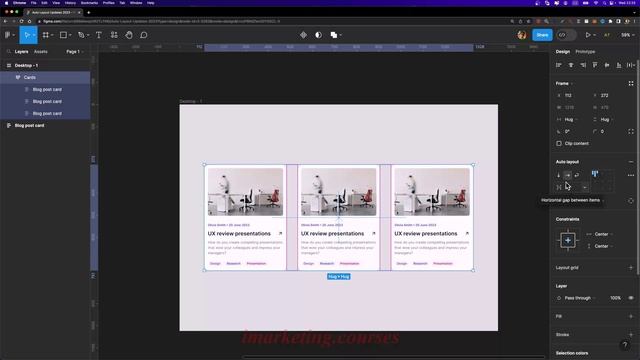Set auto layout direction to vertical
Screen dimensions: 640x360
tap(559, 175)
